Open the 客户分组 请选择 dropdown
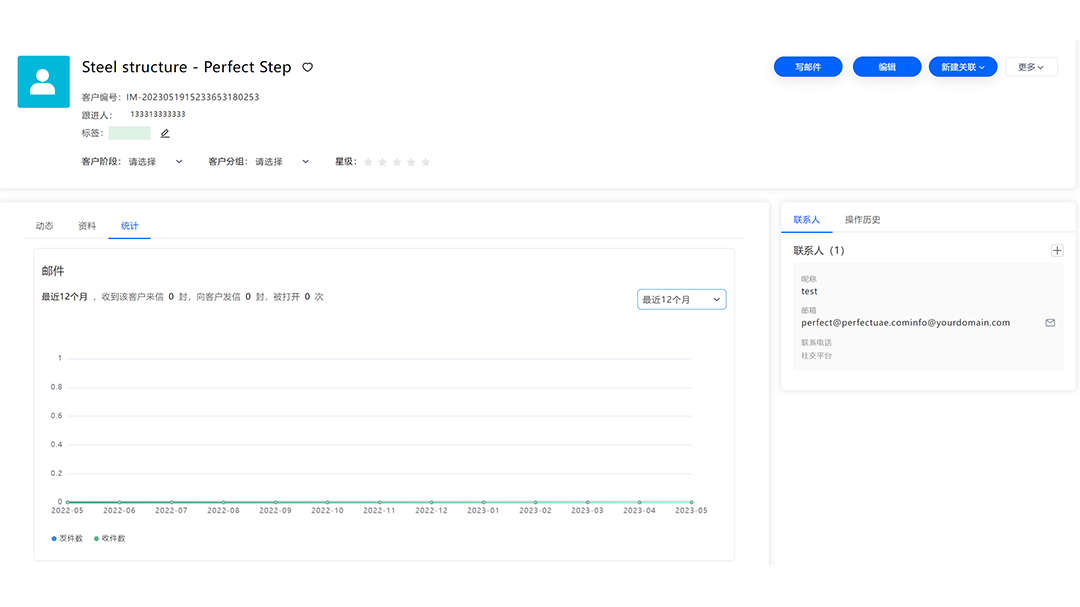This screenshot has height=607, width=1080. point(282,162)
